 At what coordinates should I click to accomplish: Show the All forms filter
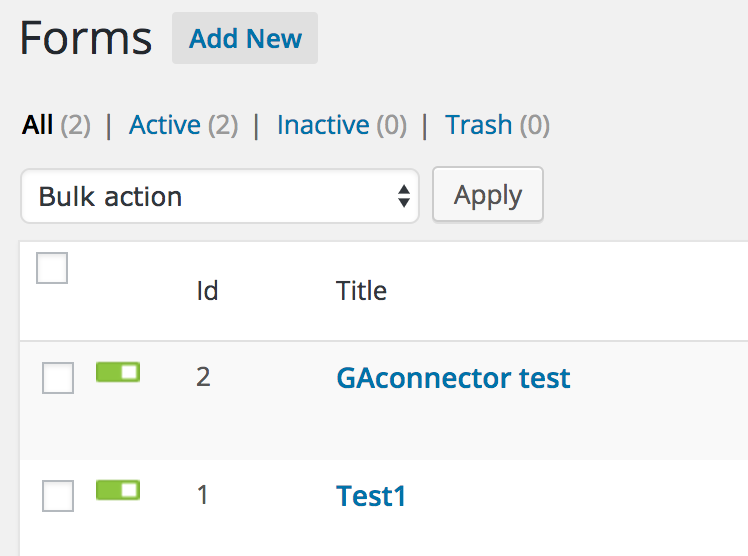point(38,125)
